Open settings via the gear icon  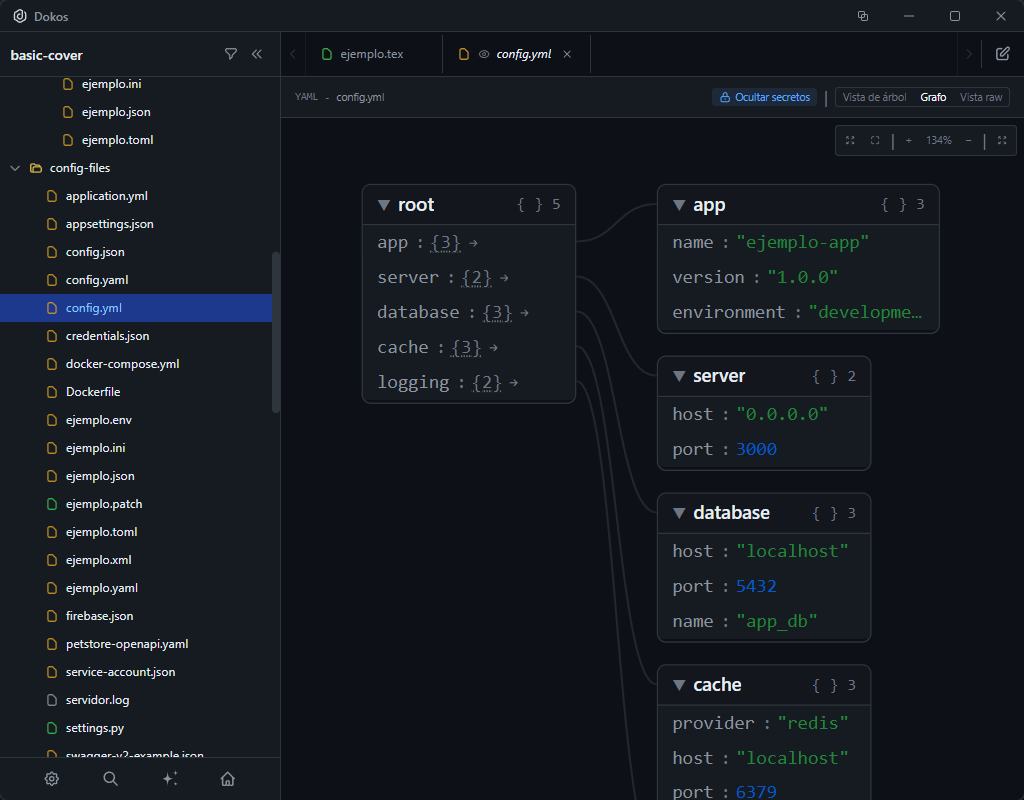click(x=52, y=778)
